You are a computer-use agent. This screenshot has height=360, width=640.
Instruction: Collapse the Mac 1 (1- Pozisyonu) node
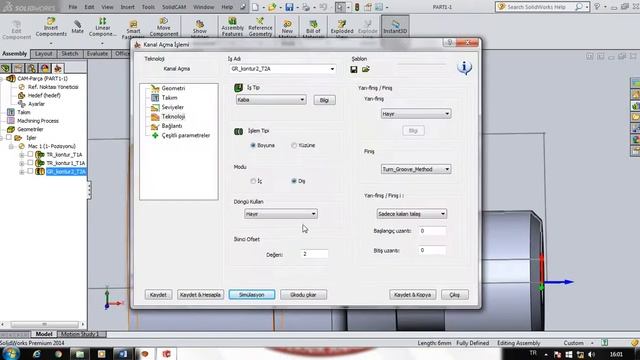coord(11,146)
